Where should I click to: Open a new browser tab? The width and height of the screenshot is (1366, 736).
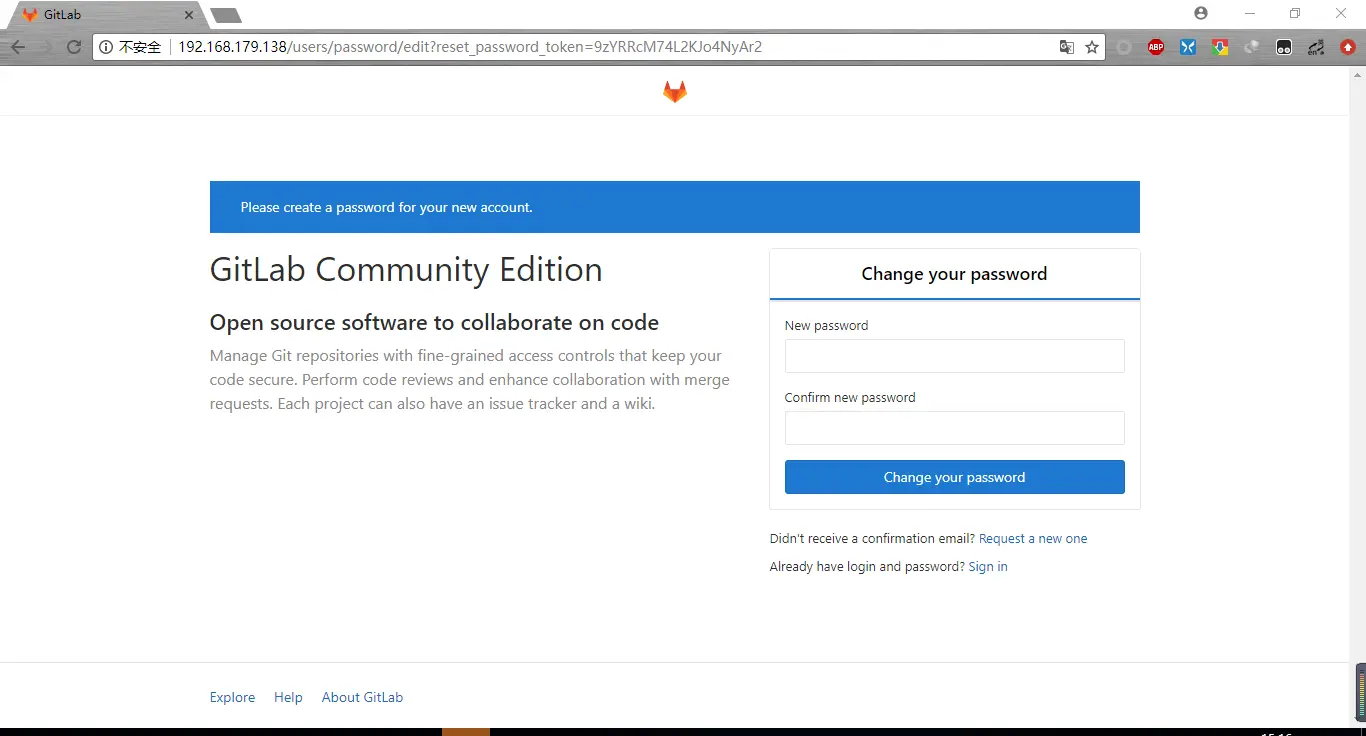(x=226, y=15)
